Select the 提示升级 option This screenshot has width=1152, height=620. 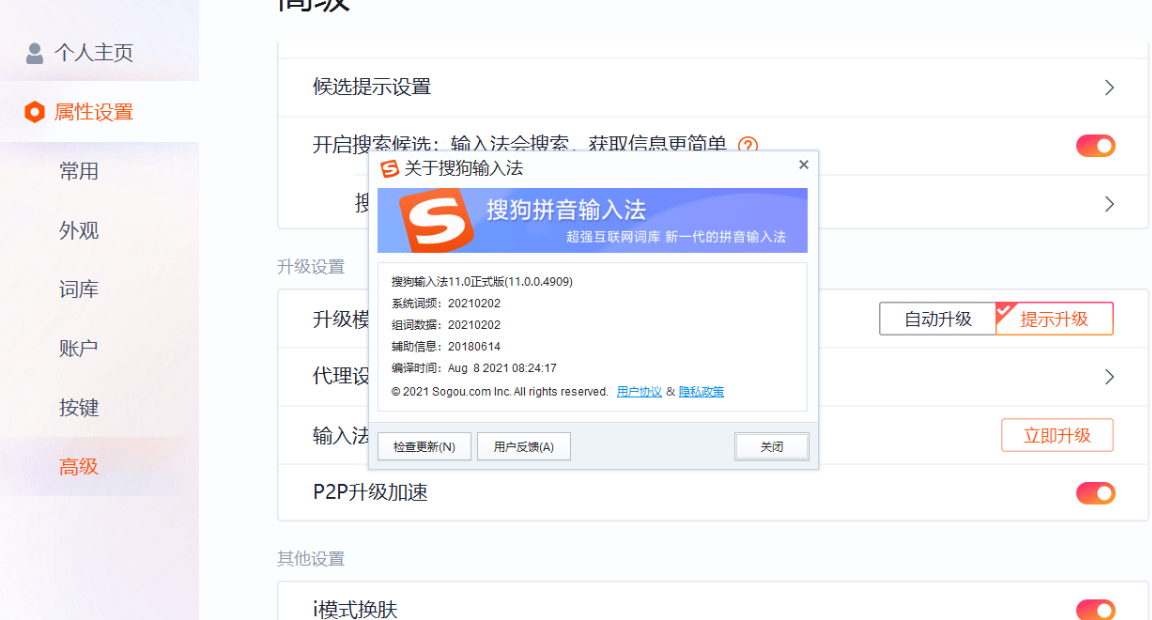tap(1054, 319)
